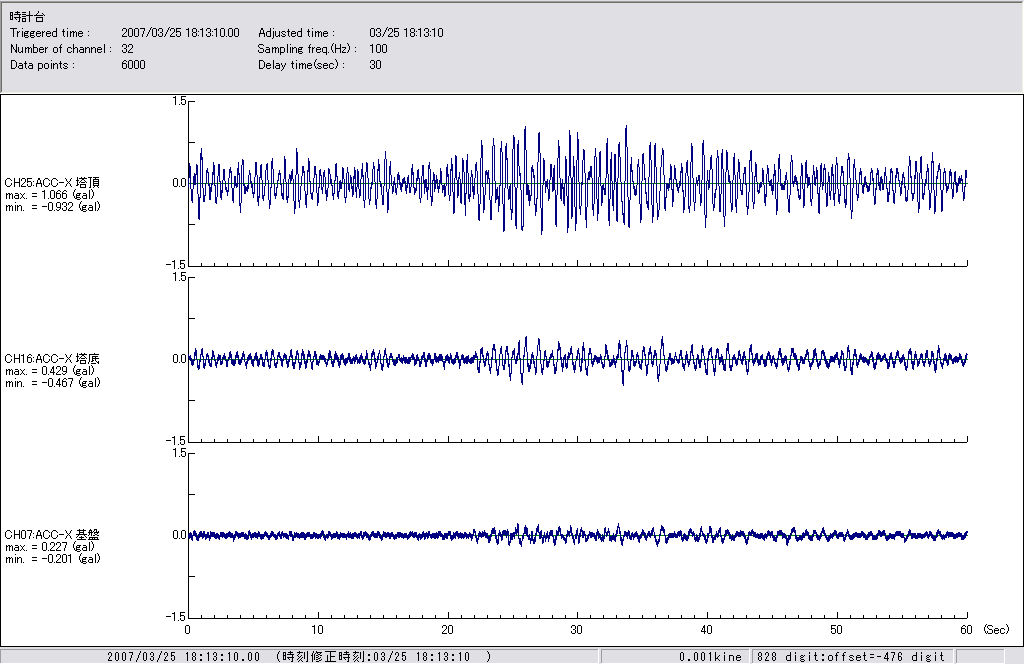Click the CH07:ACC-X 基盤 channel label
This screenshot has width=1024, height=664.
(x=52, y=534)
